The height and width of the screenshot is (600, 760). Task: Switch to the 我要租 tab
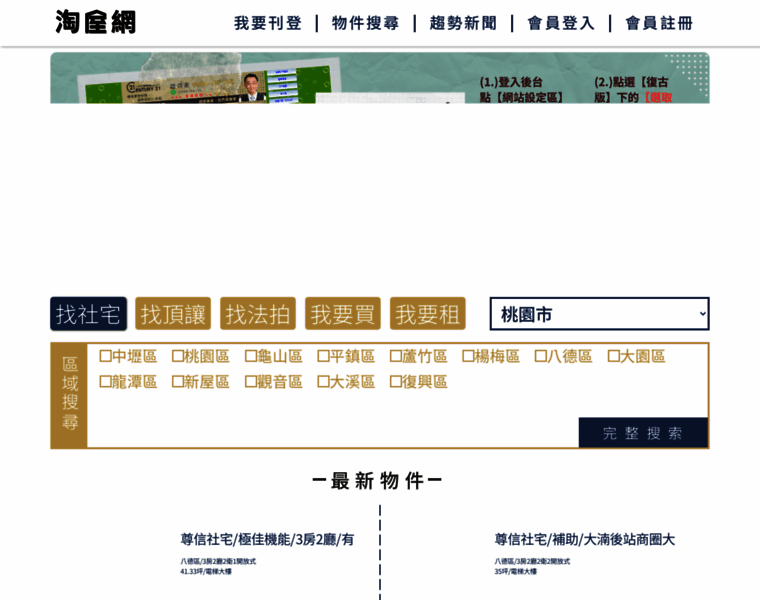click(x=428, y=314)
